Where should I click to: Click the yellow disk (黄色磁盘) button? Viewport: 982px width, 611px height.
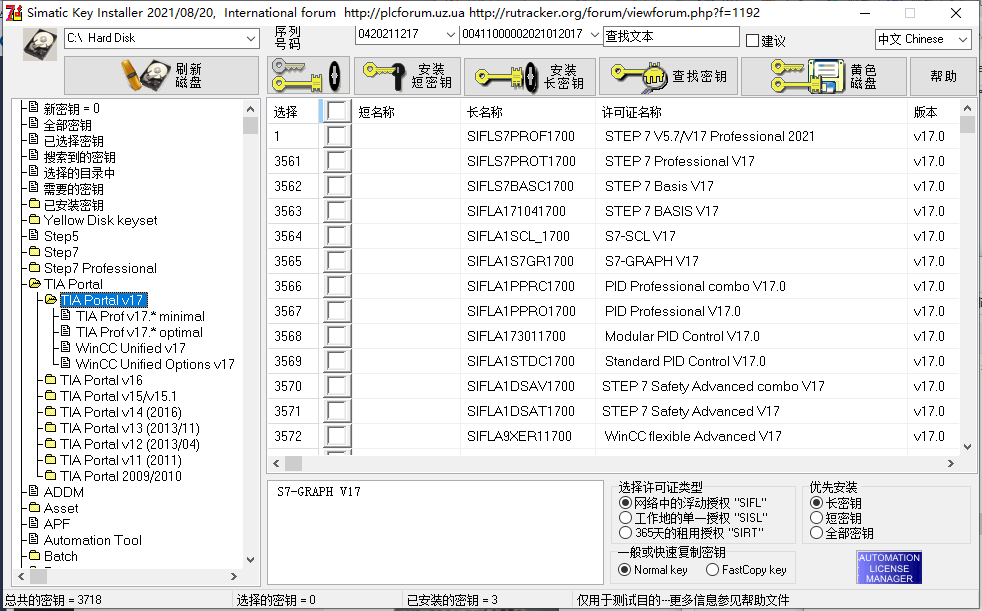click(837, 76)
